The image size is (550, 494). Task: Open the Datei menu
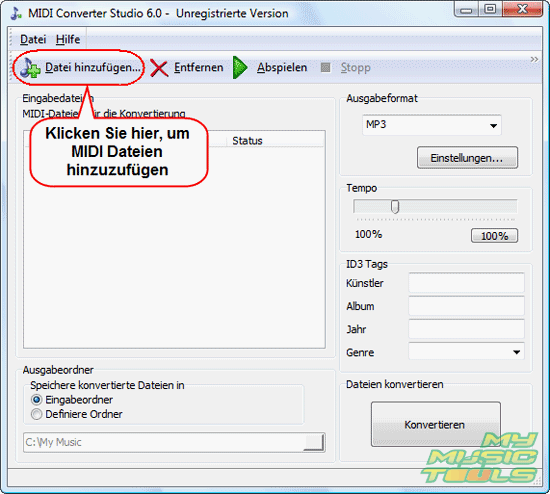(x=33, y=39)
